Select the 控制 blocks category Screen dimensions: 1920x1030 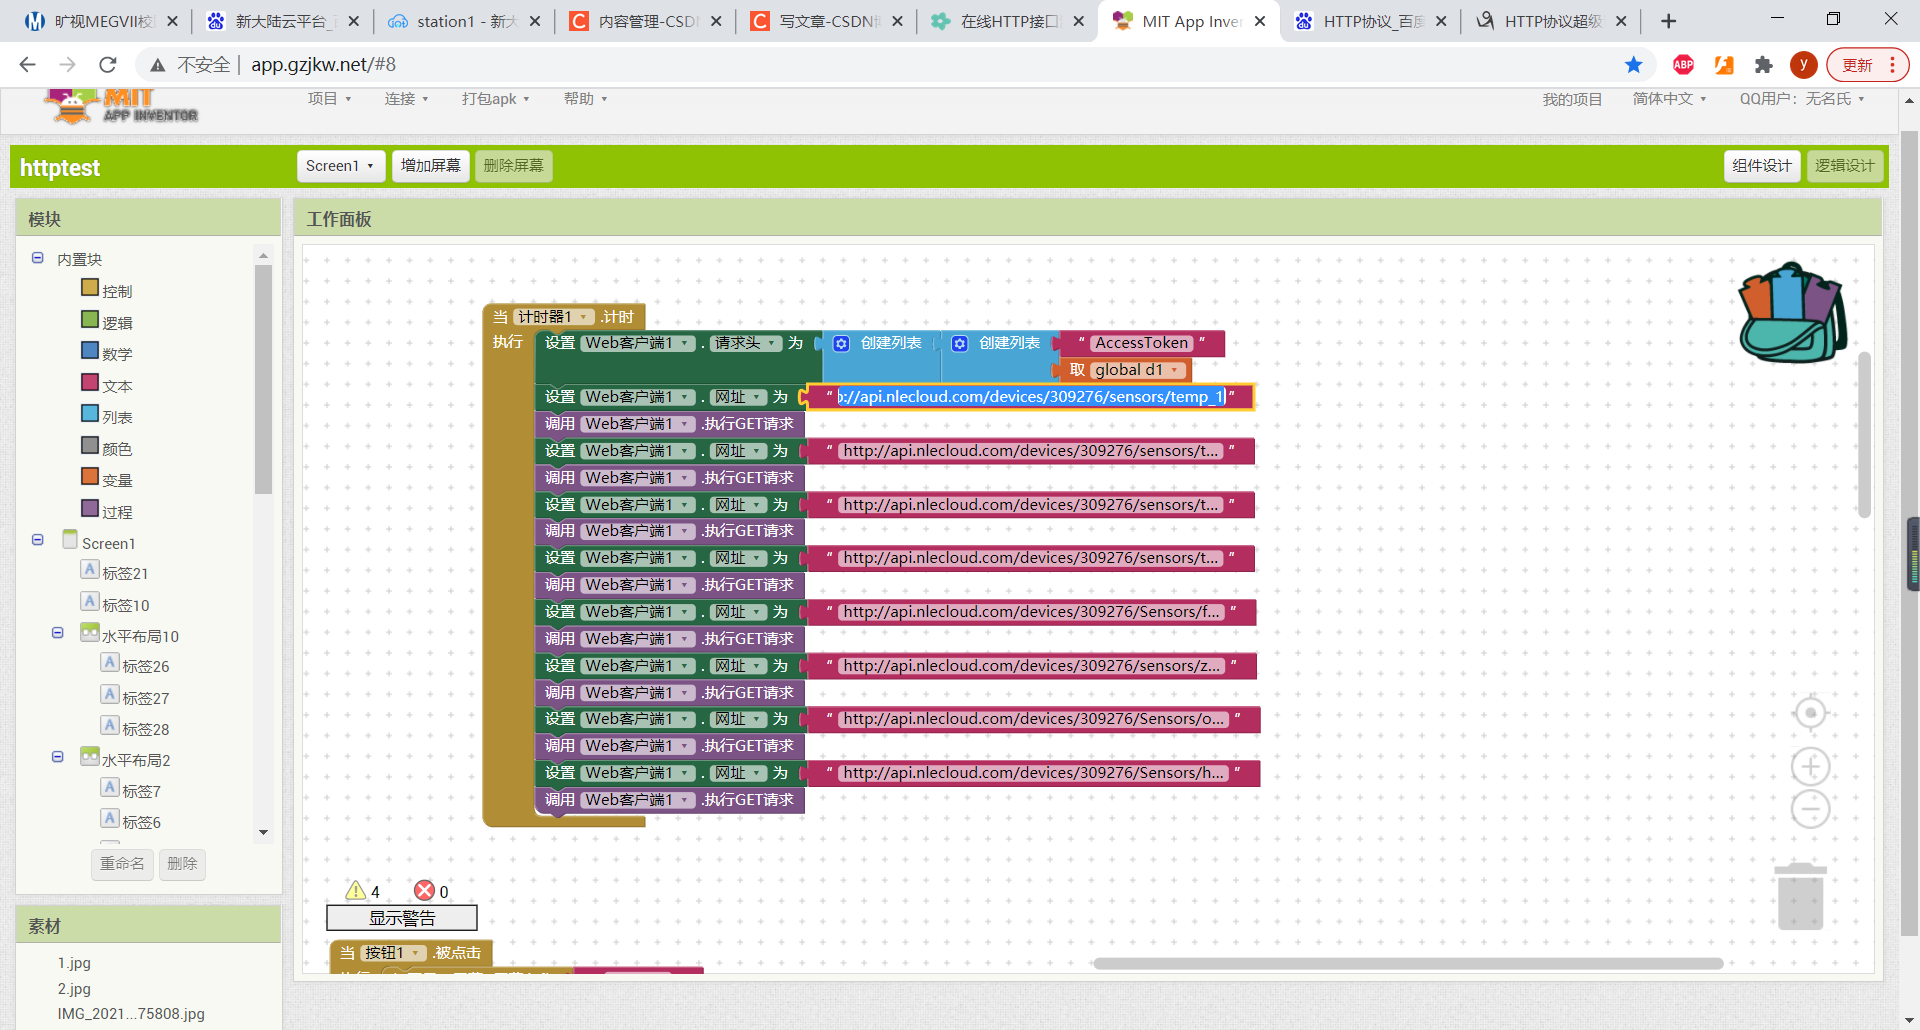(106, 290)
